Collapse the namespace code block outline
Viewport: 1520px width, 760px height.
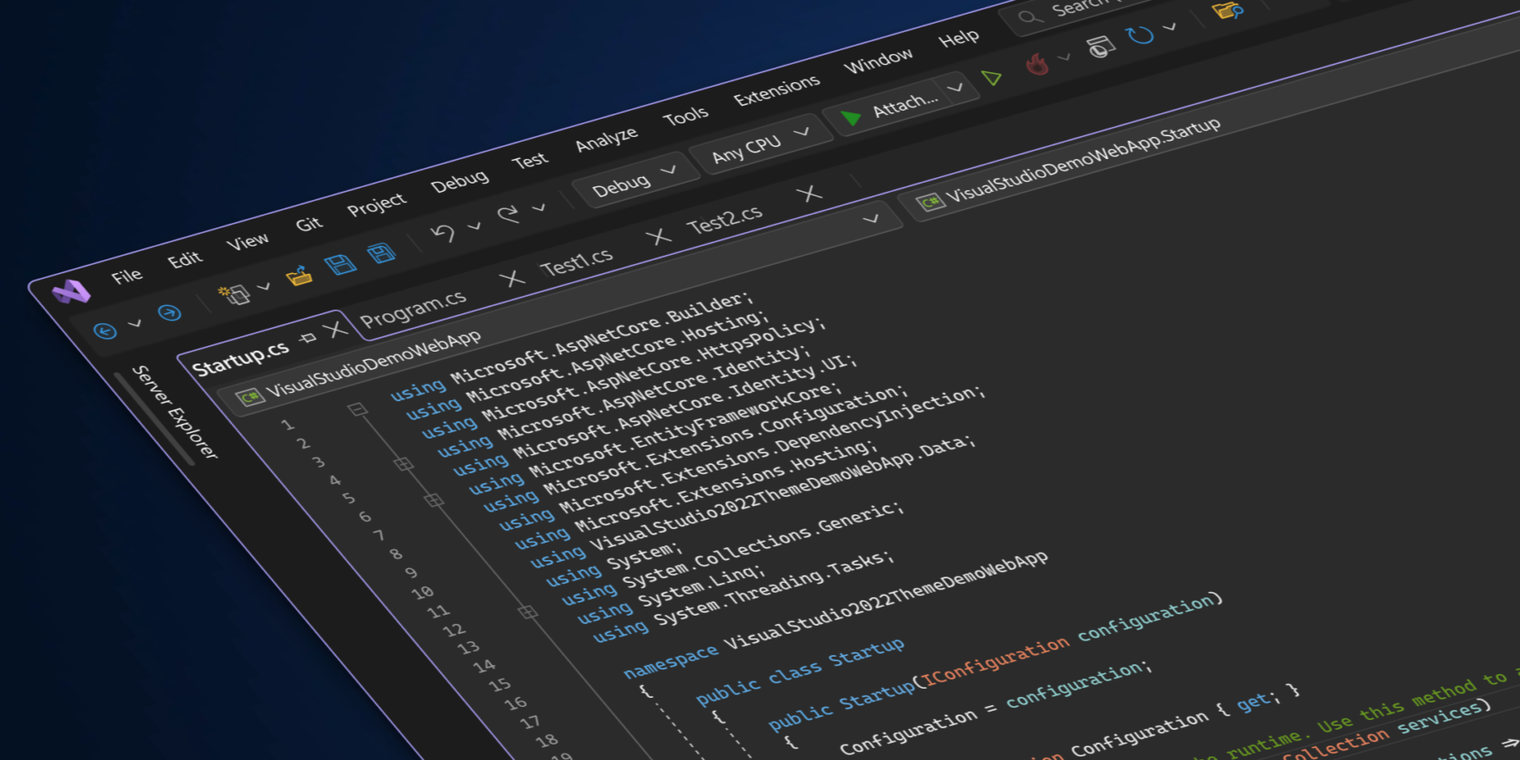(x=528, y=612)
